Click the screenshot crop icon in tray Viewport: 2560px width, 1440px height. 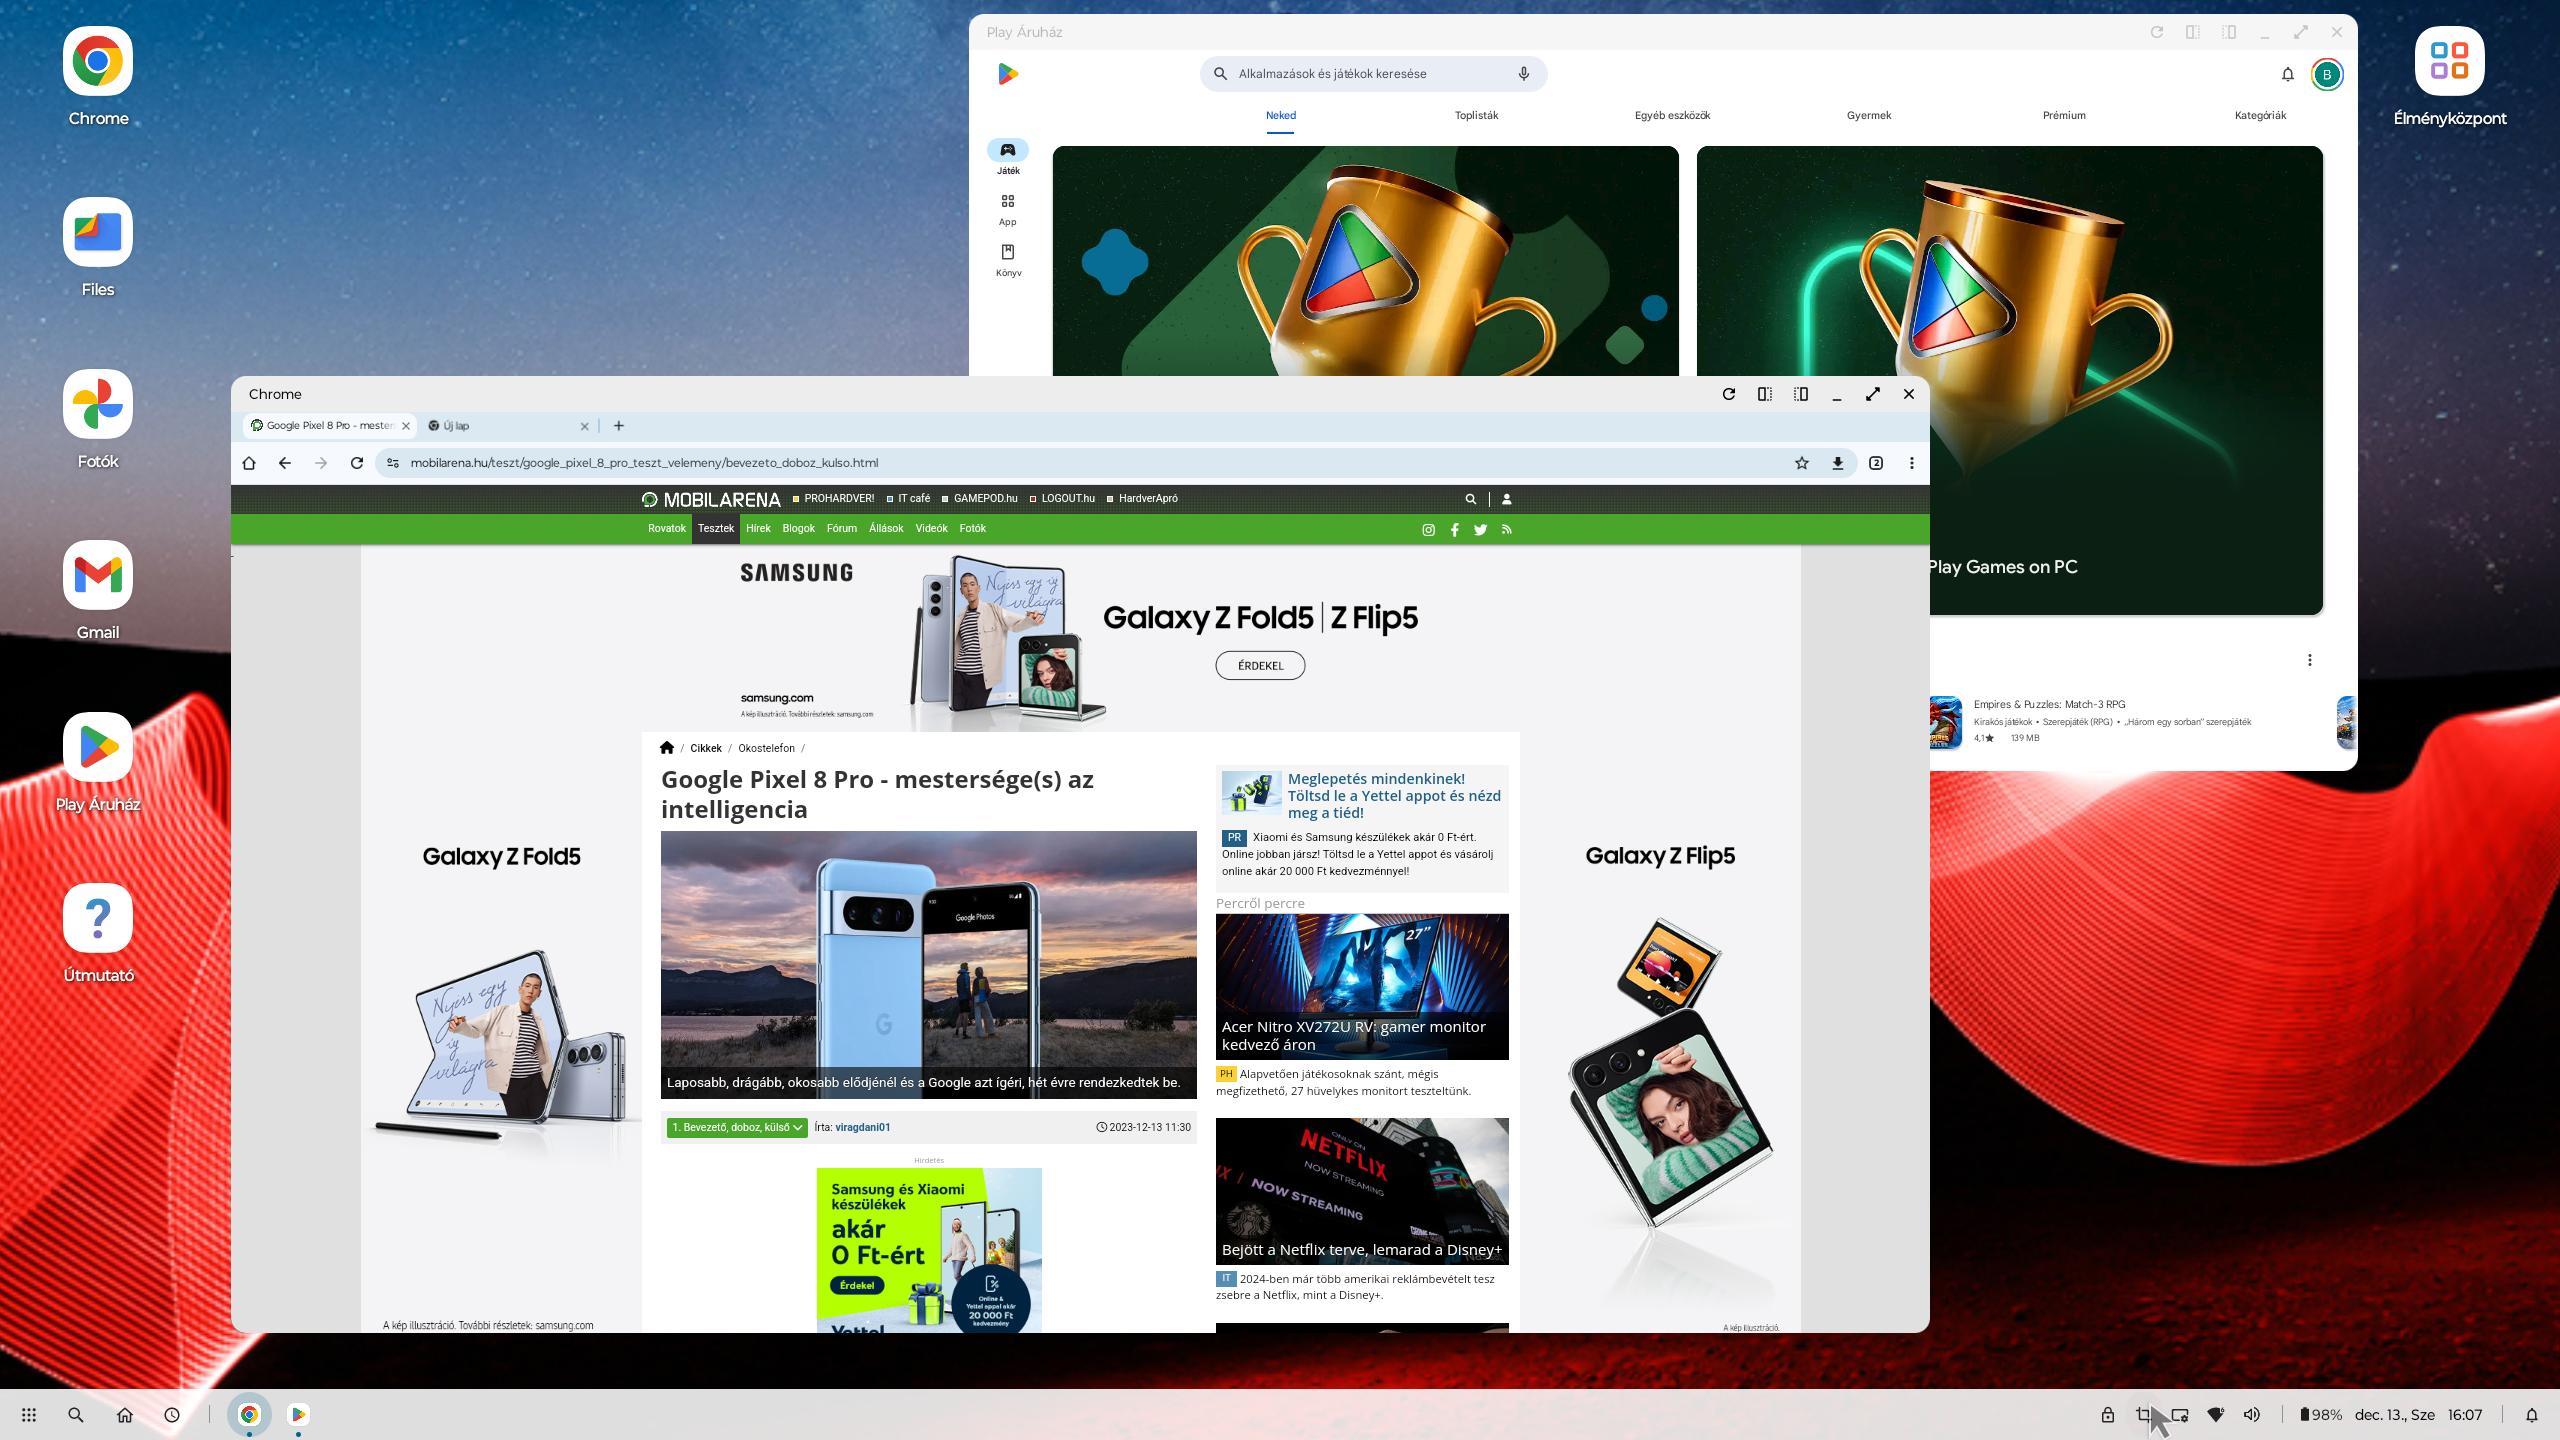click(2143, 1415)
